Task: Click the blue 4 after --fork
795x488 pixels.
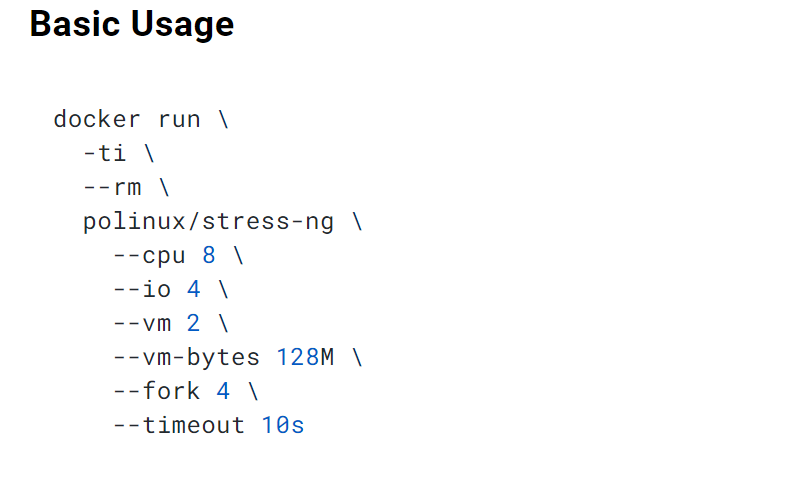Action: coord(224,391)
